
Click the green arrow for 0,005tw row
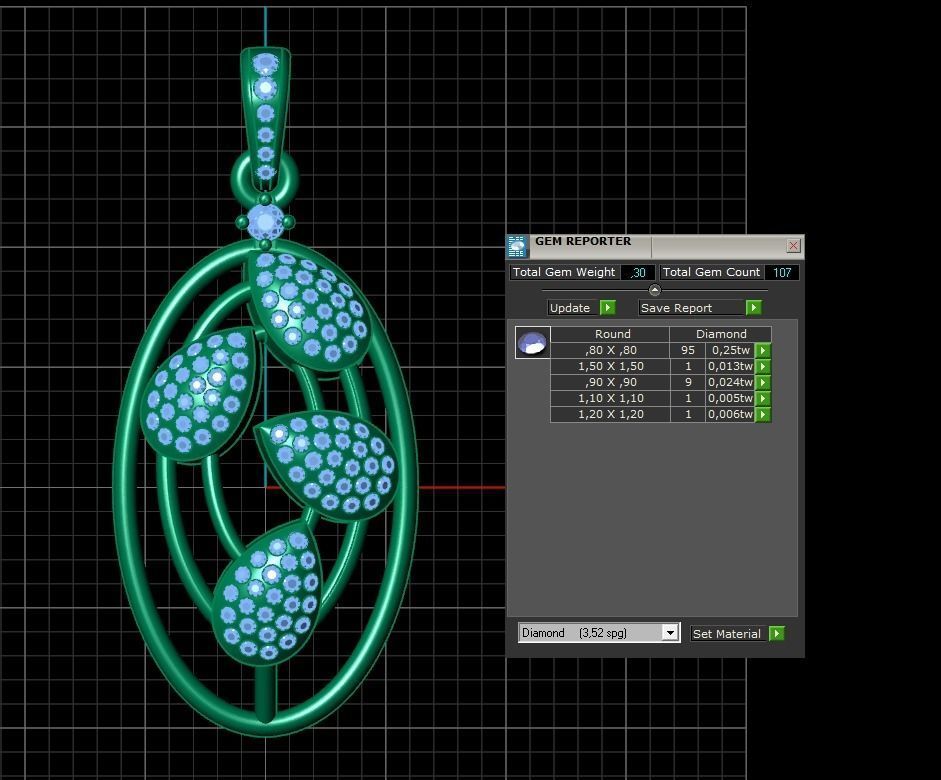pos(762,398)
